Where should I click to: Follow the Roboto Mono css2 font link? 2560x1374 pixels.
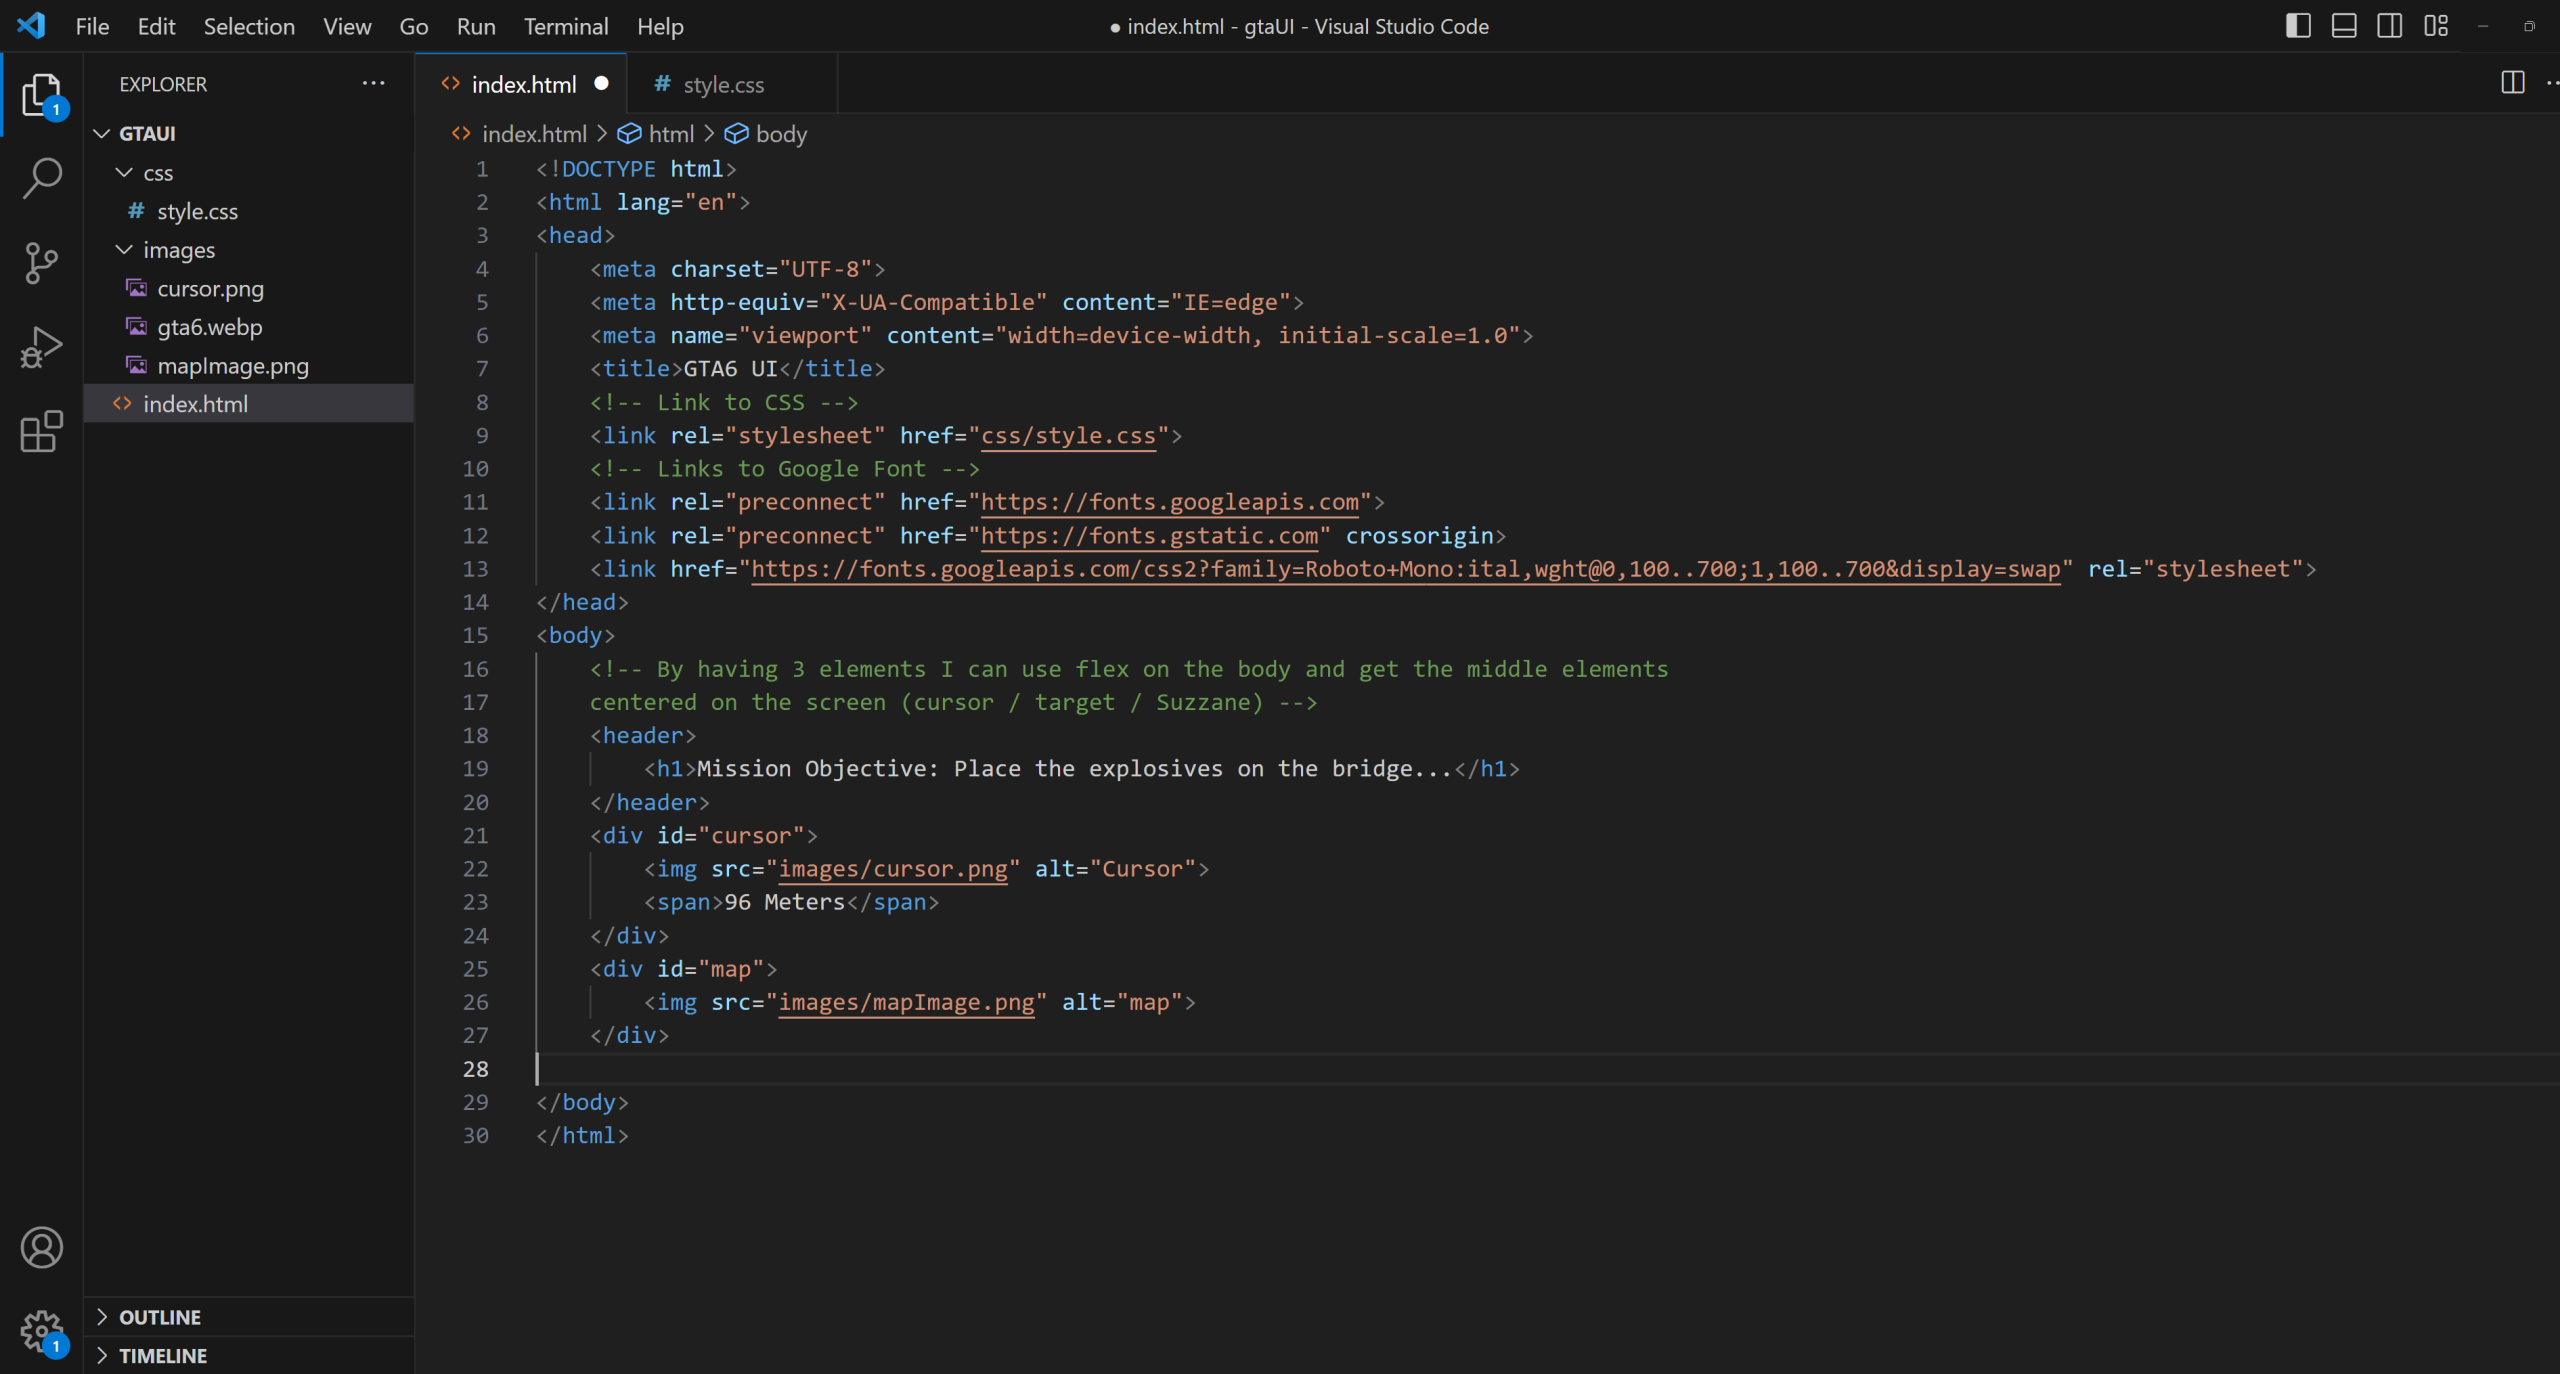pyautogui.click(x=1405, y=568)
